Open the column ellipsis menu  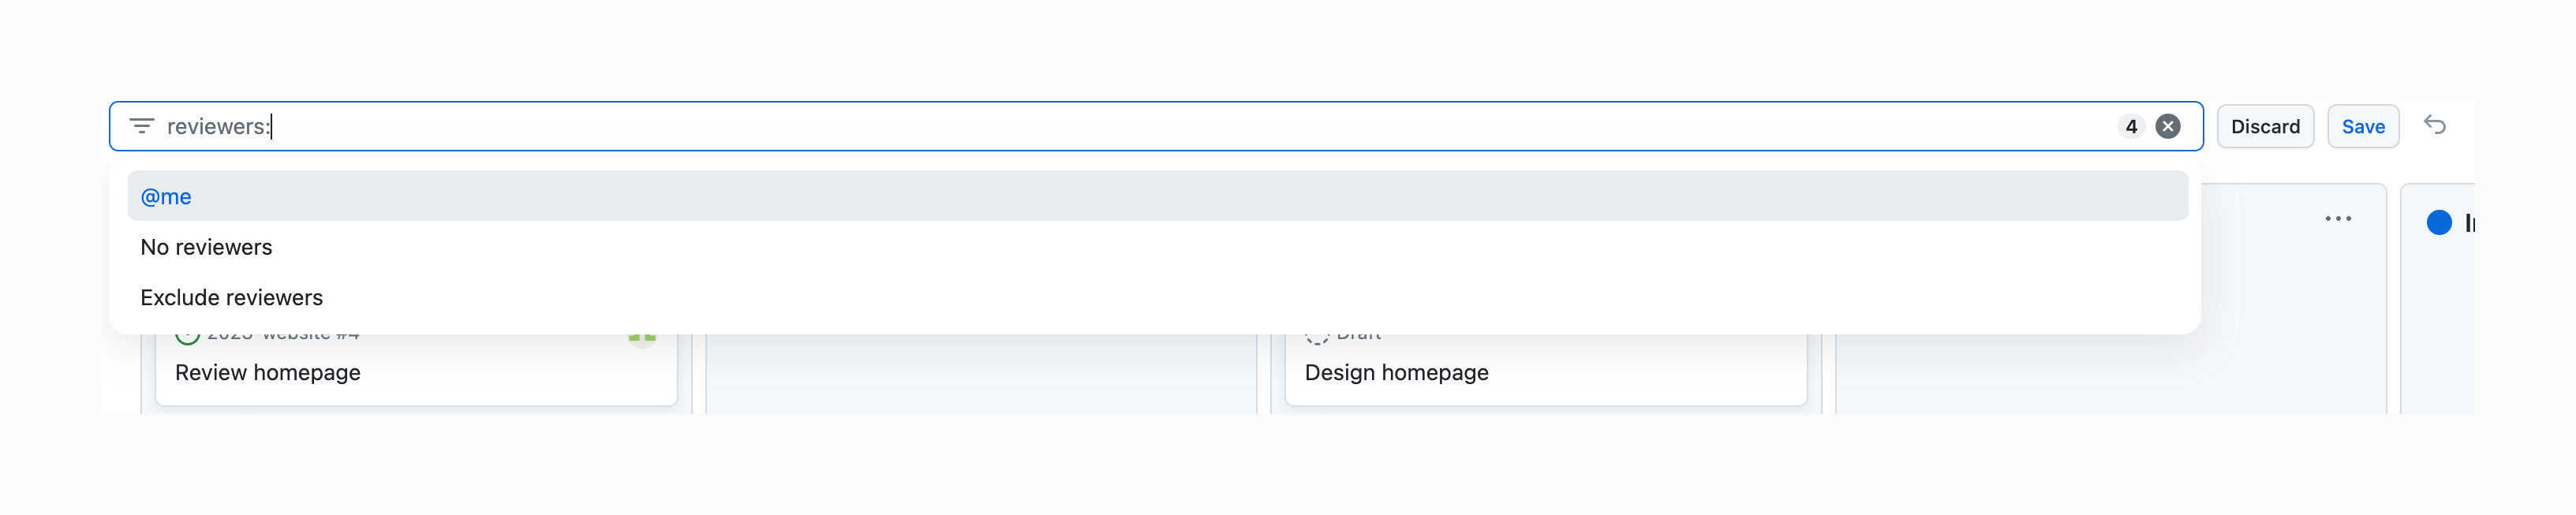tap(2338, 218)
